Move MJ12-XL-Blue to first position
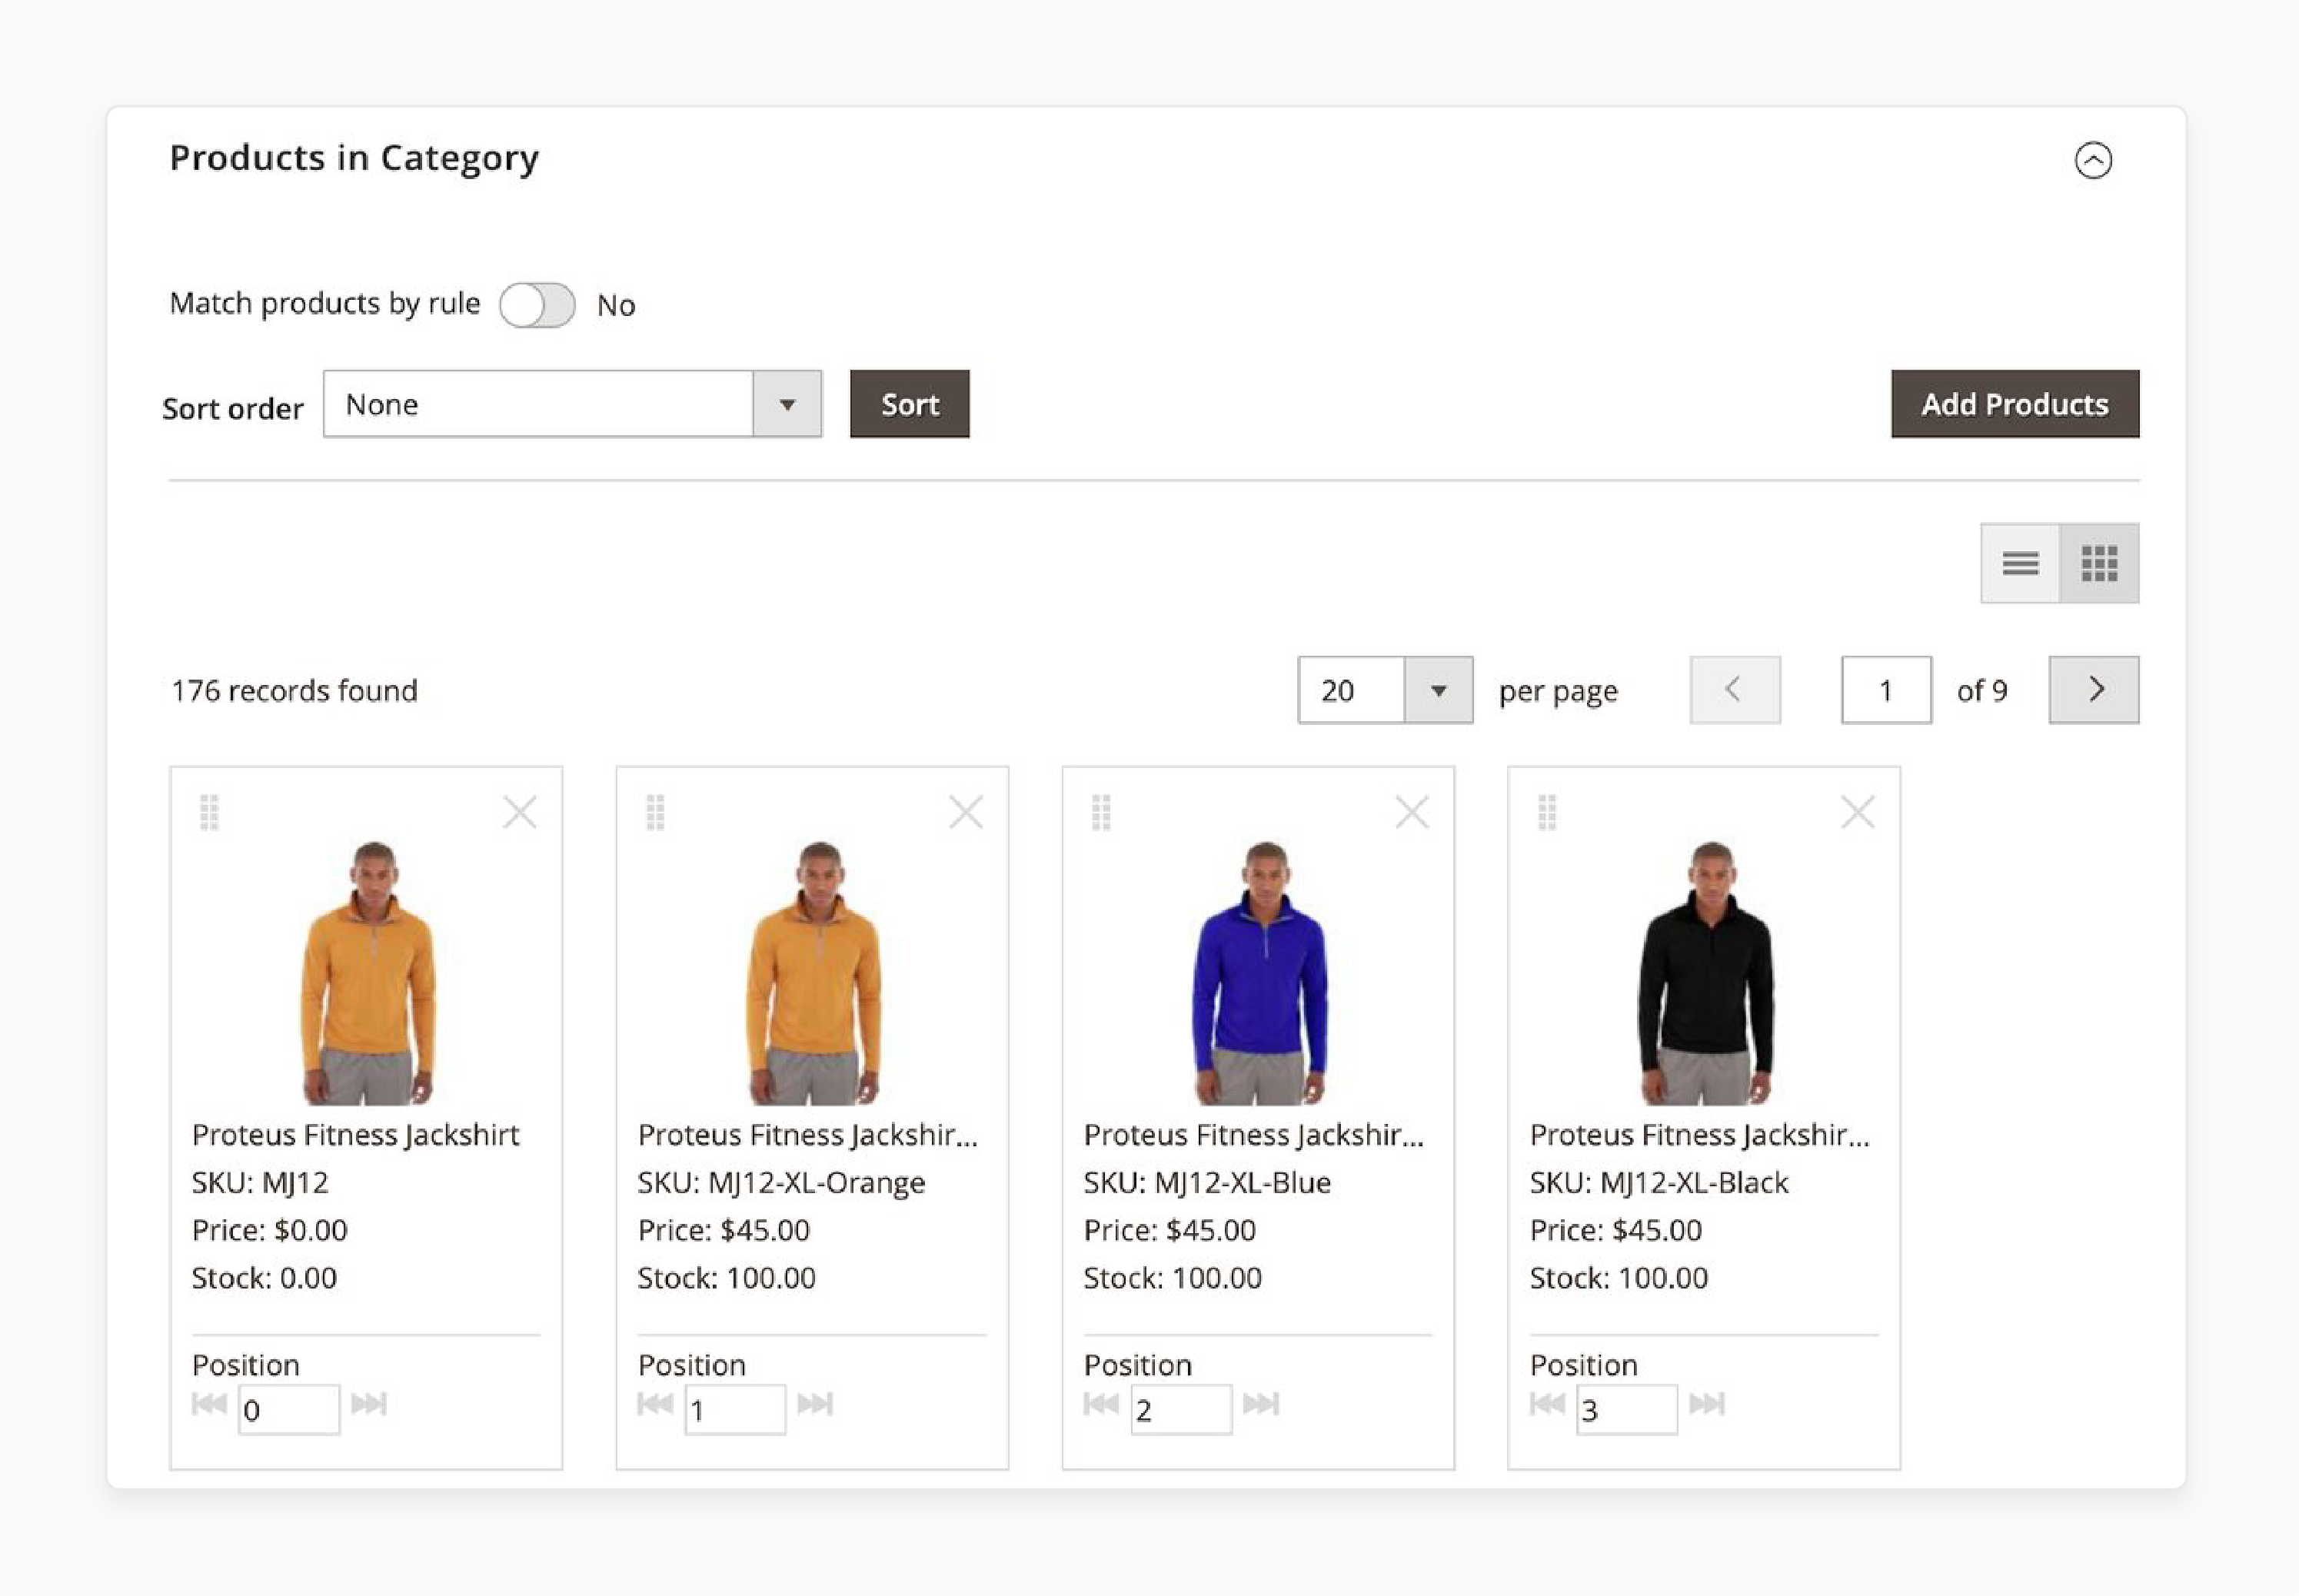This screenshot has width=2299, height=1596. click(1101, 1404)
